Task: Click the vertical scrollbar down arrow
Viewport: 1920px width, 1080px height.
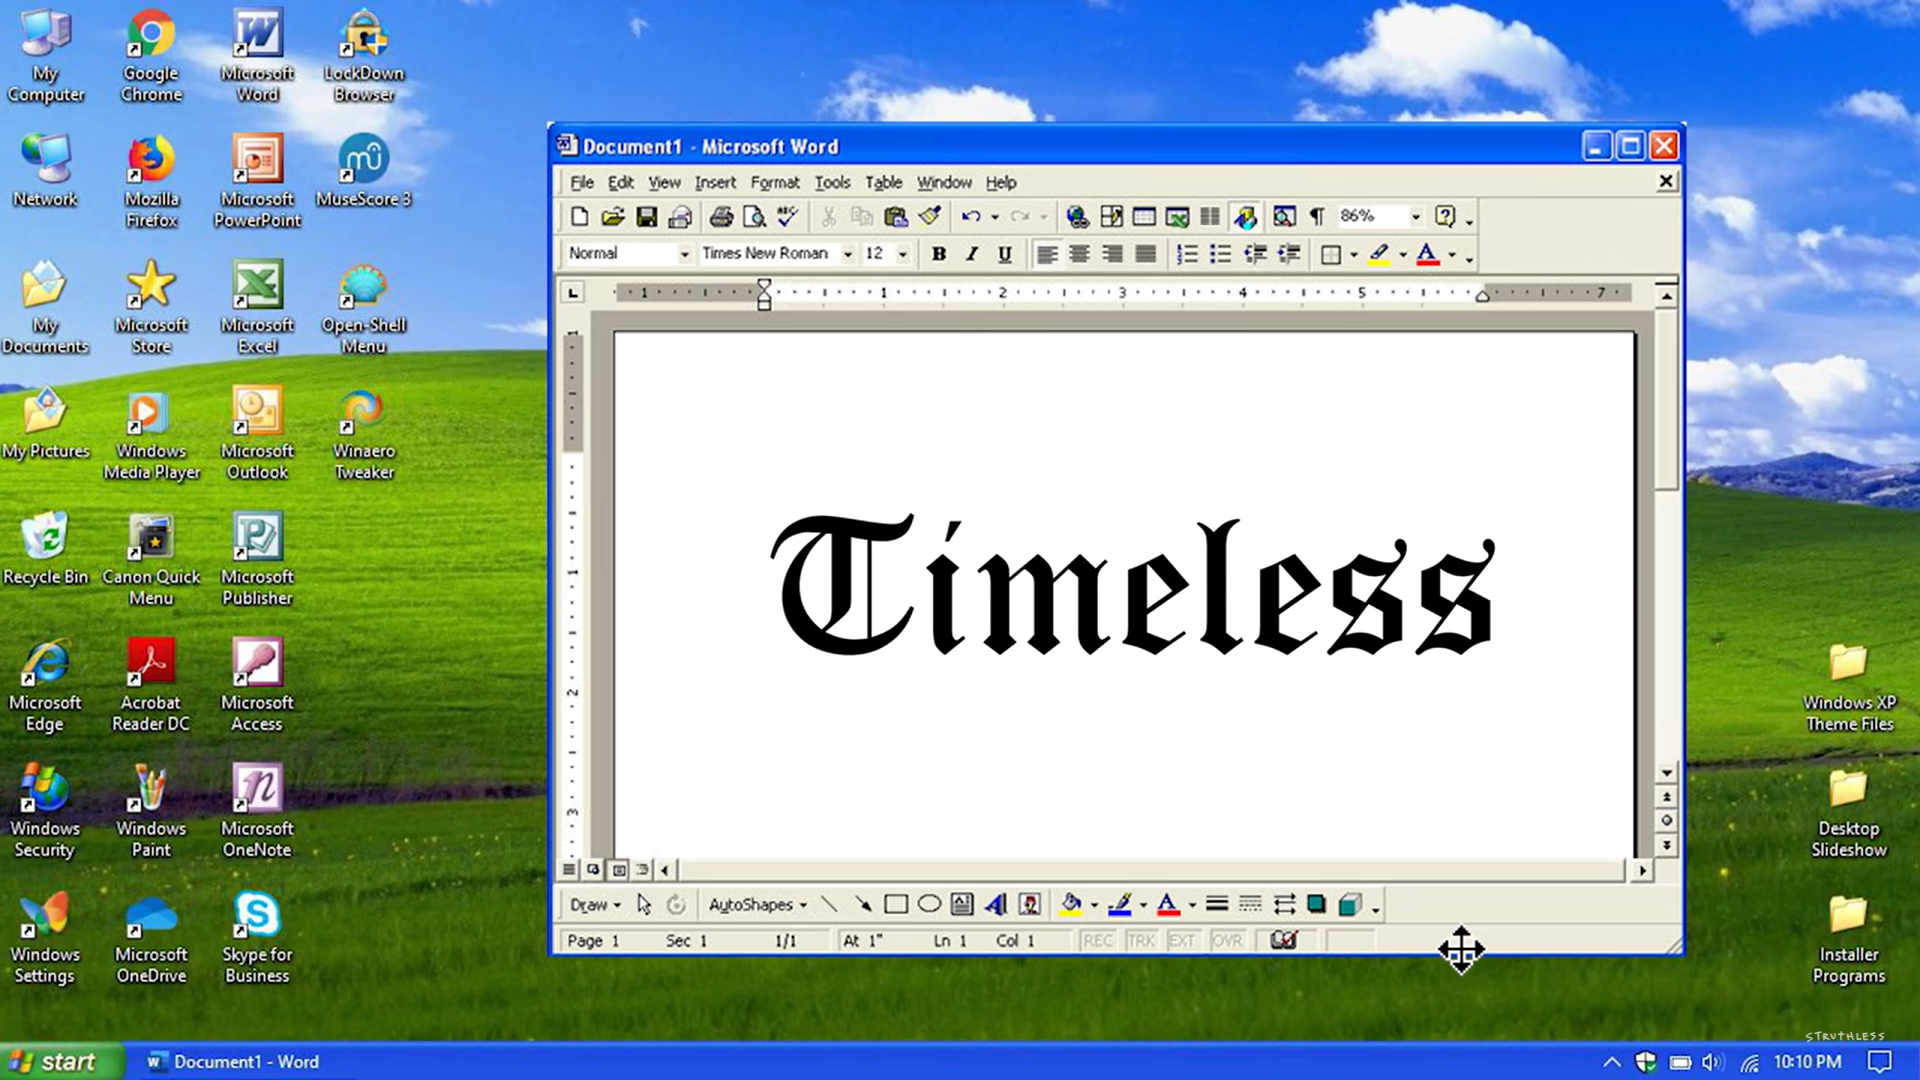Action: [x=1666, y=772]
